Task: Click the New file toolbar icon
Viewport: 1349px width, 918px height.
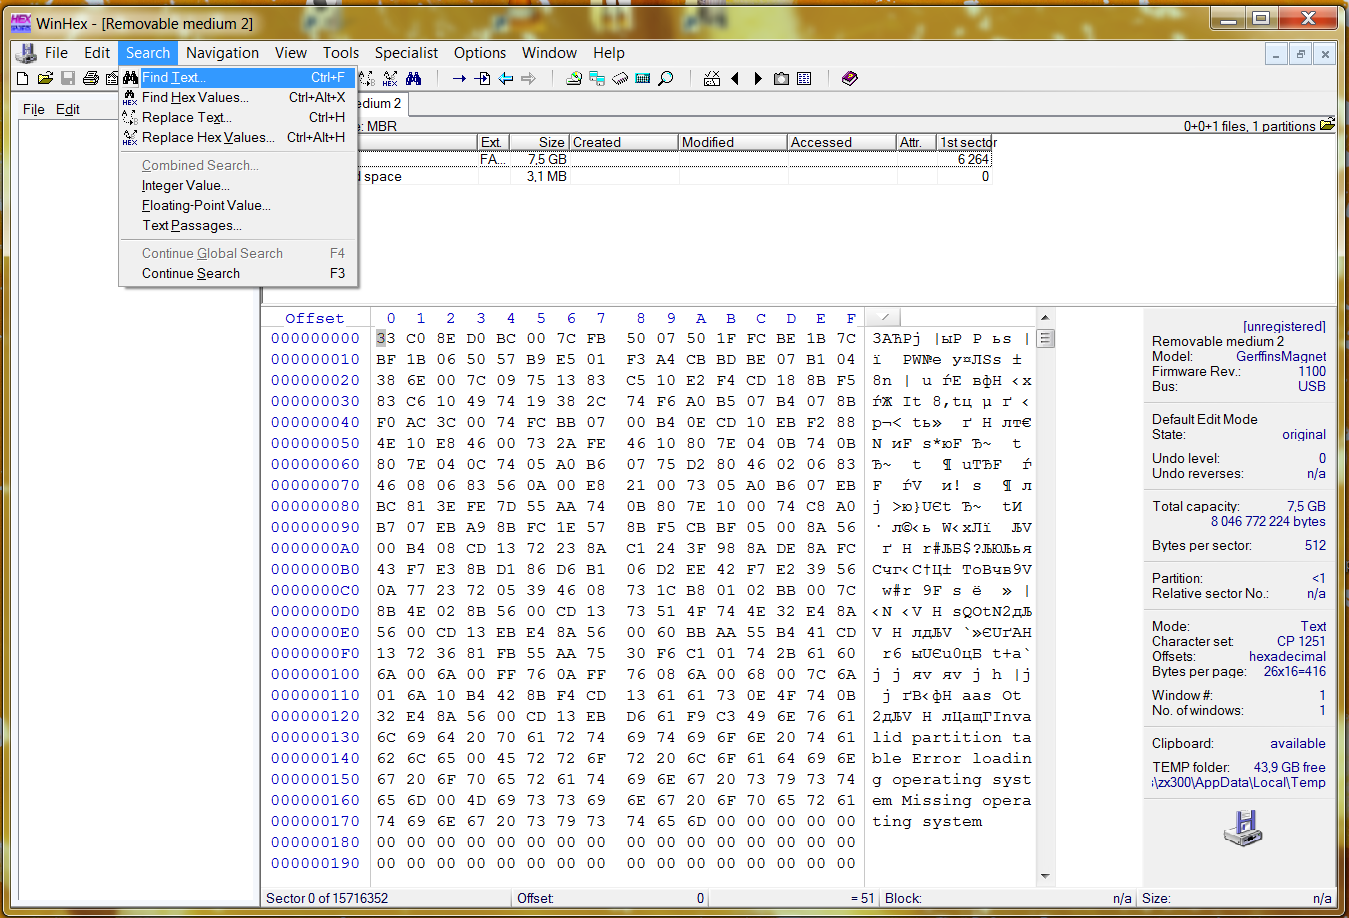Action: [23, 78]
